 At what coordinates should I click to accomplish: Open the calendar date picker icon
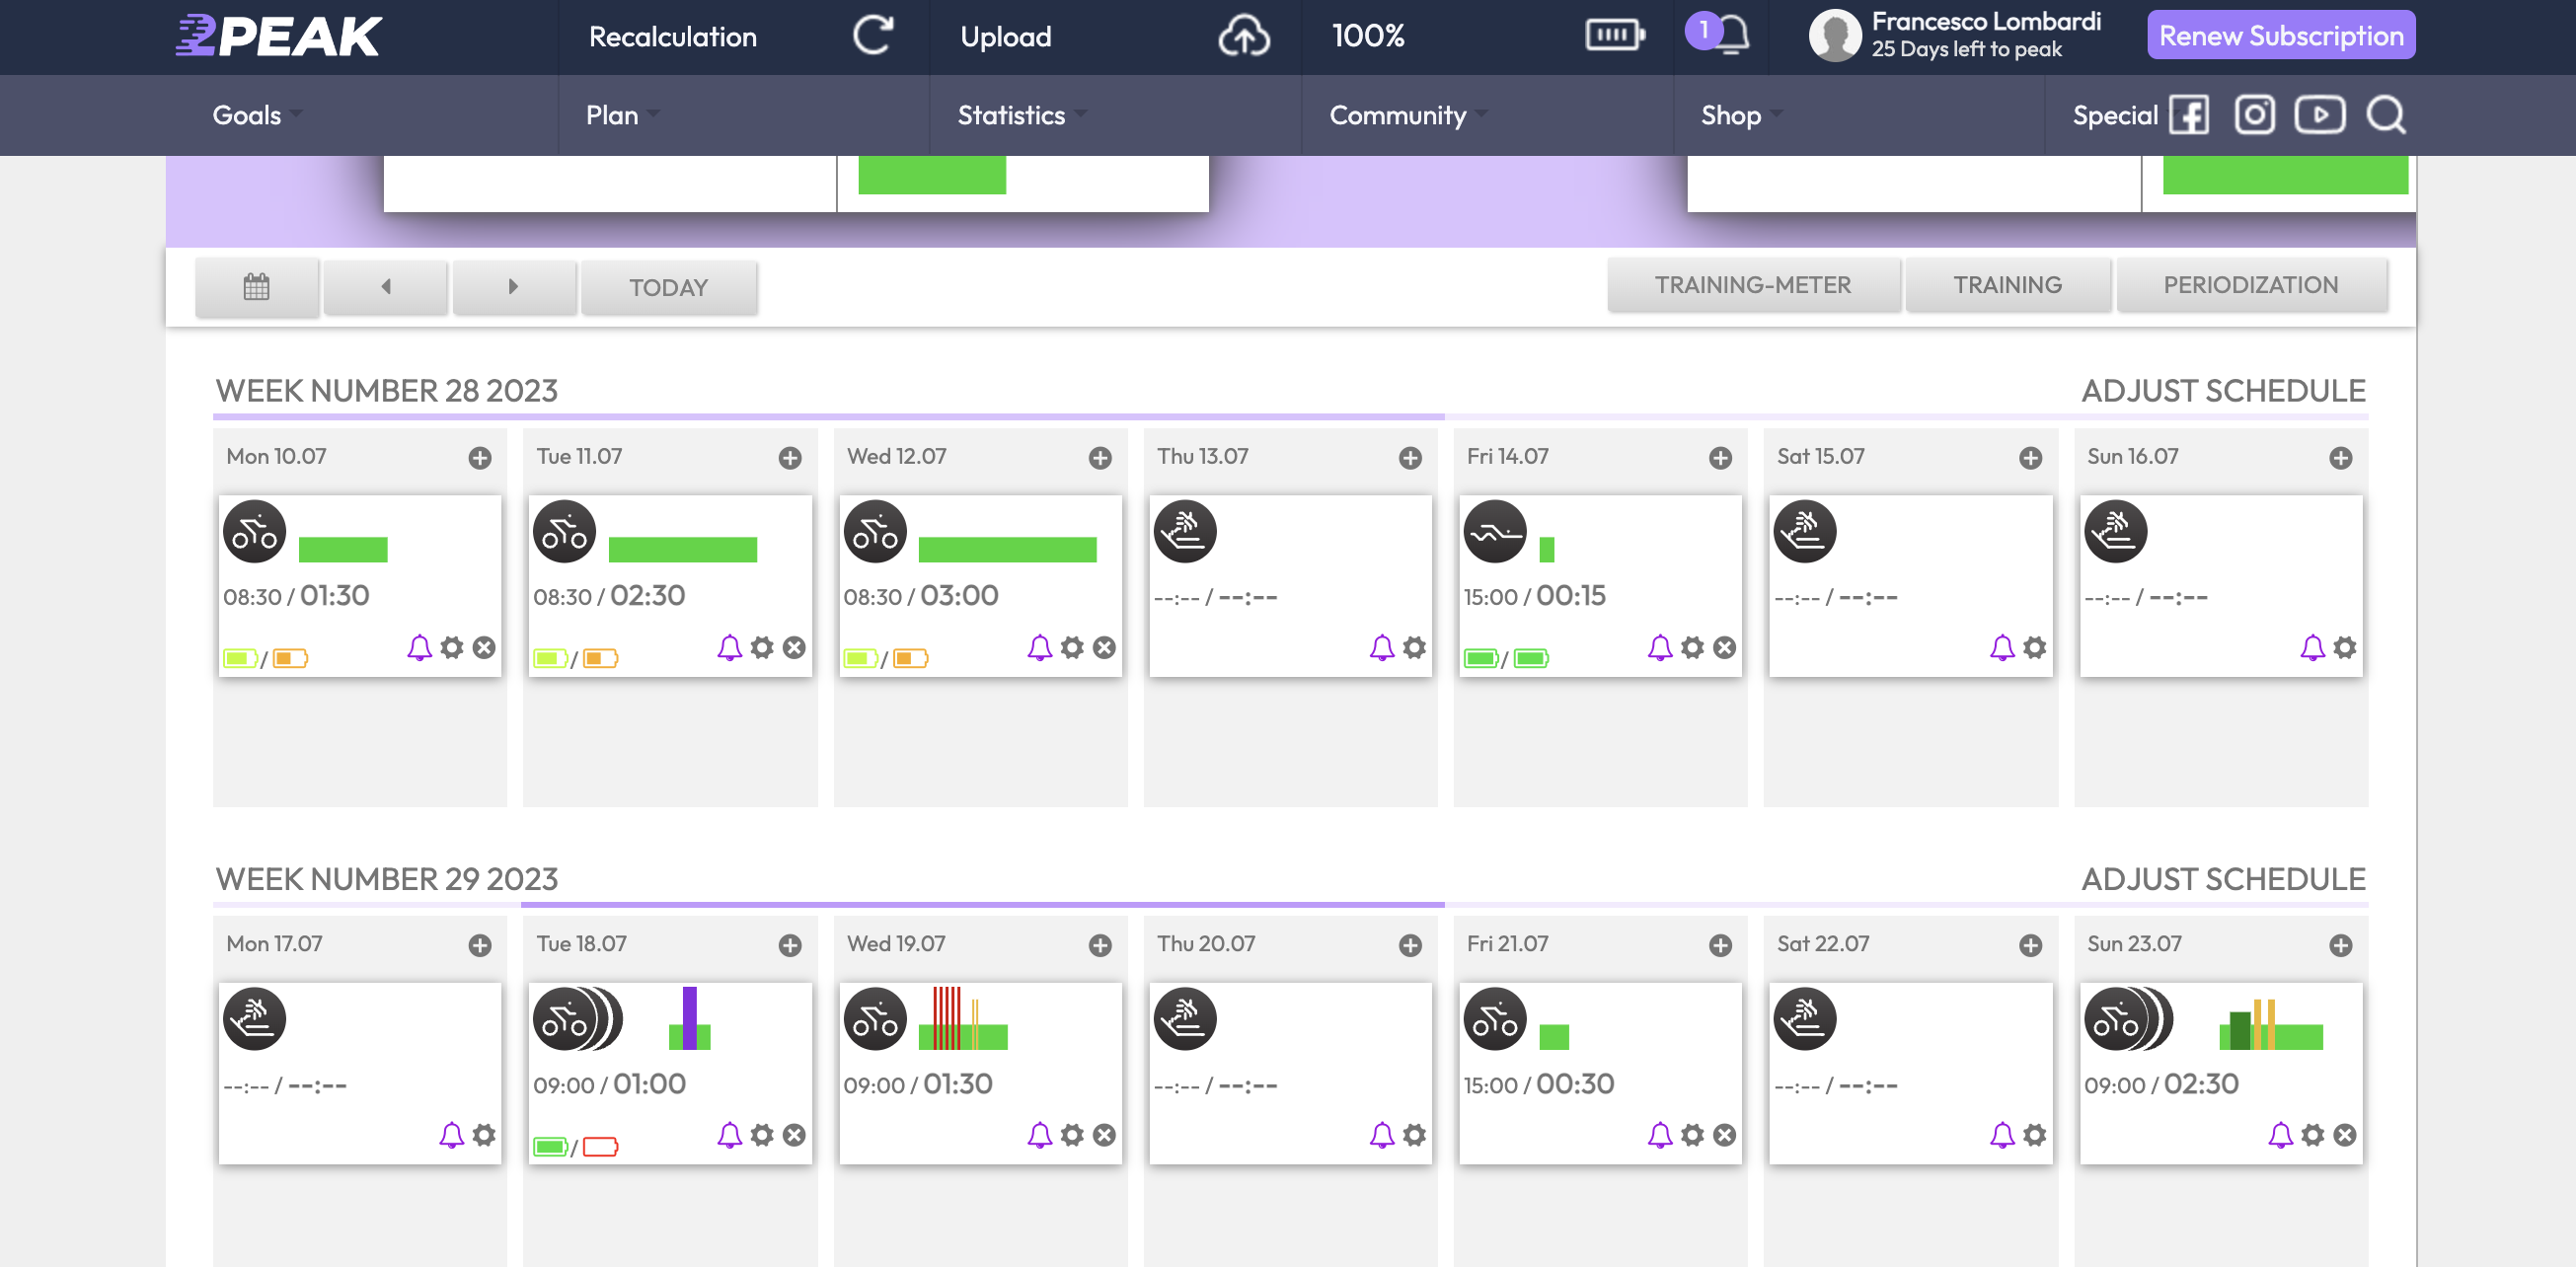257,287
